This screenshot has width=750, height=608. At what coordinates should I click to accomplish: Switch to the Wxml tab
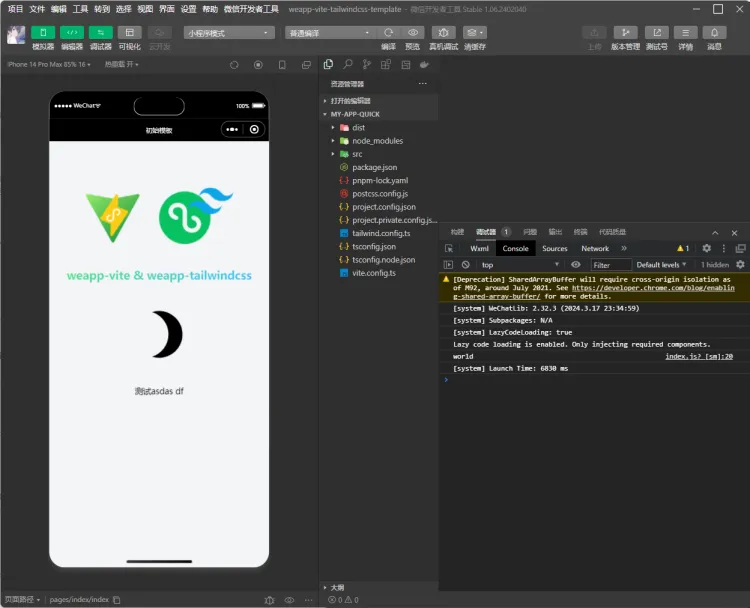479,248
